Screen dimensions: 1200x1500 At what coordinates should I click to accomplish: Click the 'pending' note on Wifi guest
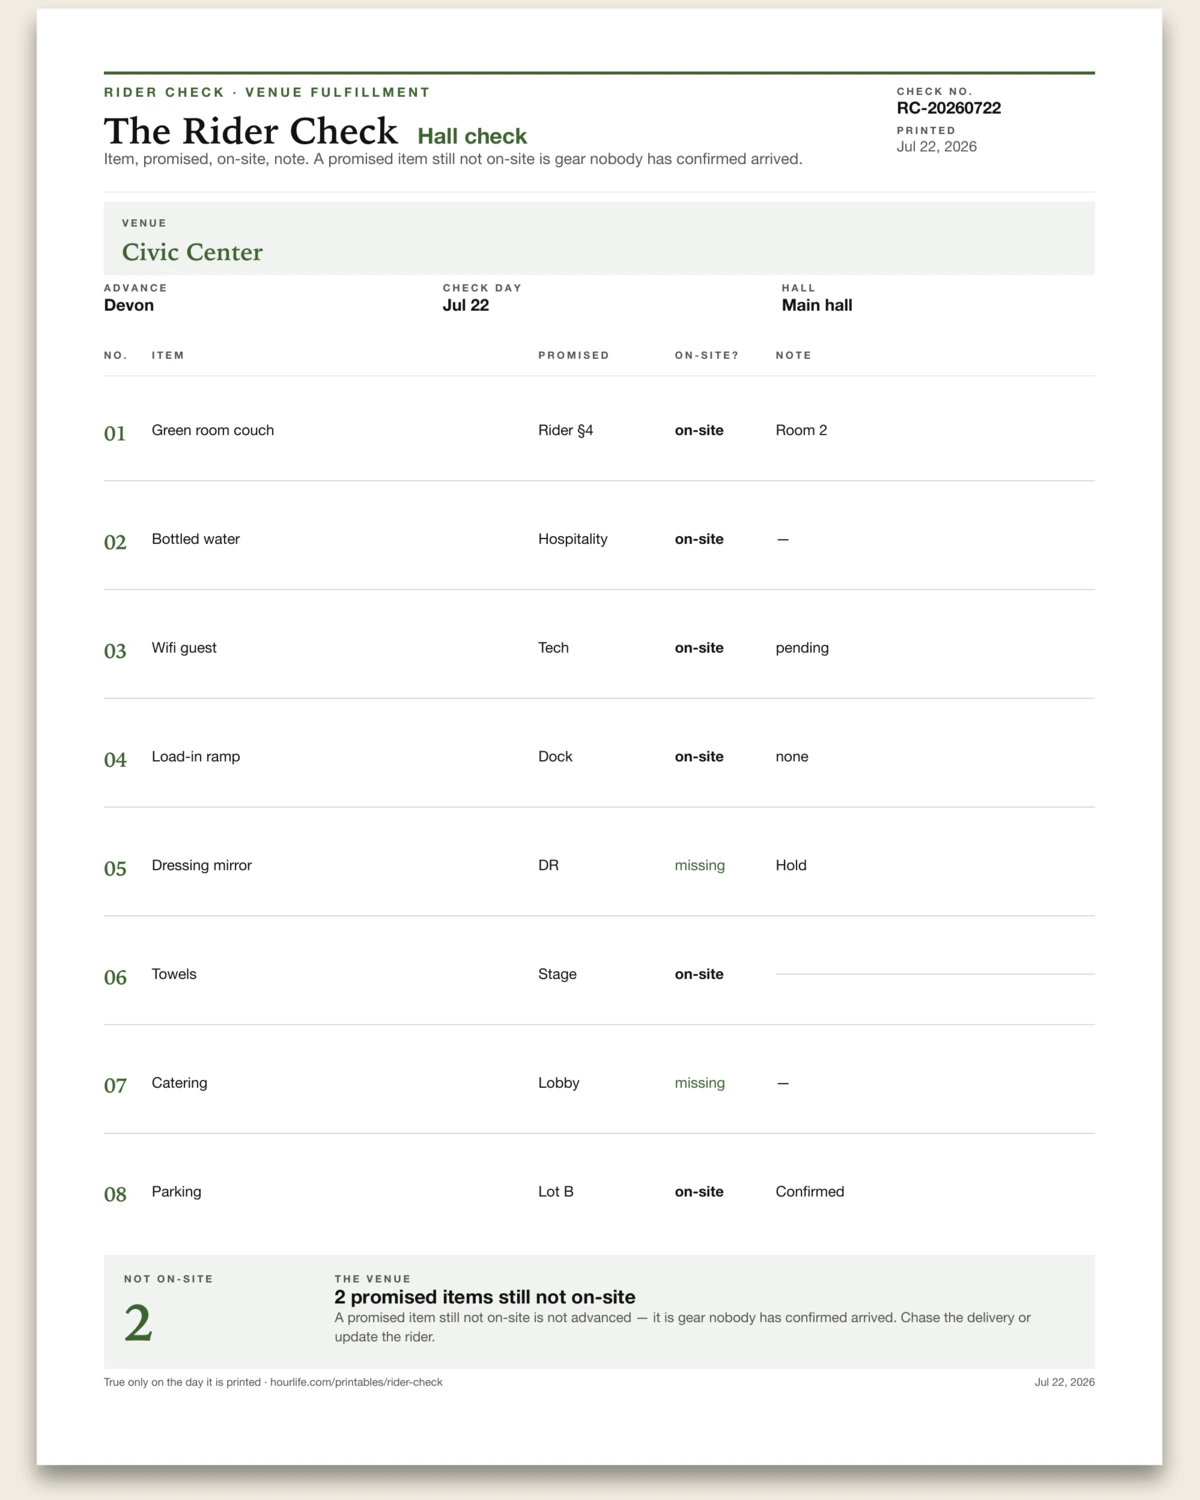tap(802, 648)
